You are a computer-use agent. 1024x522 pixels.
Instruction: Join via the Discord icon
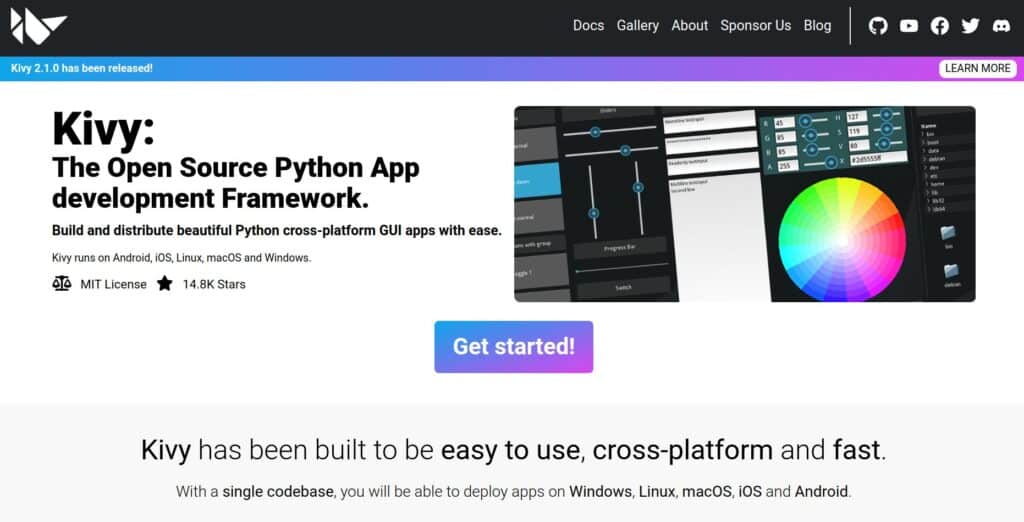1000,26
